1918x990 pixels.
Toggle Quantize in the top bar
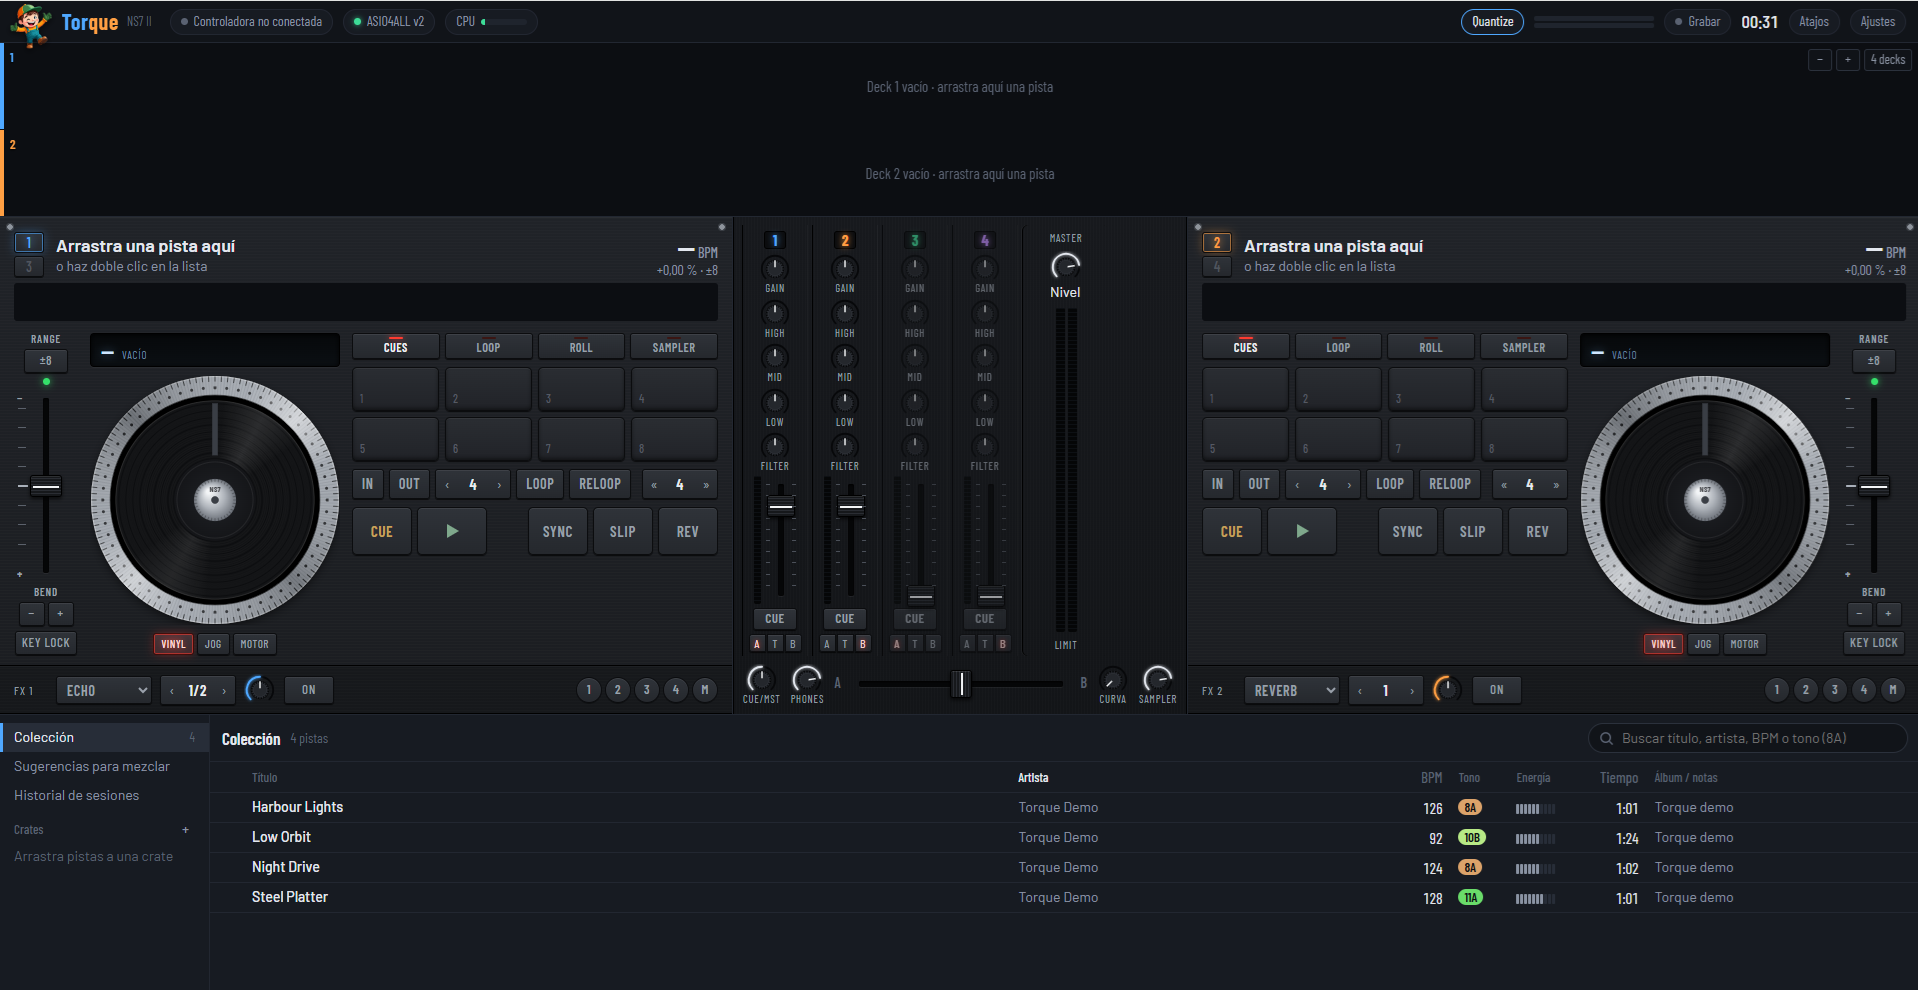(x=1492, y=22)
